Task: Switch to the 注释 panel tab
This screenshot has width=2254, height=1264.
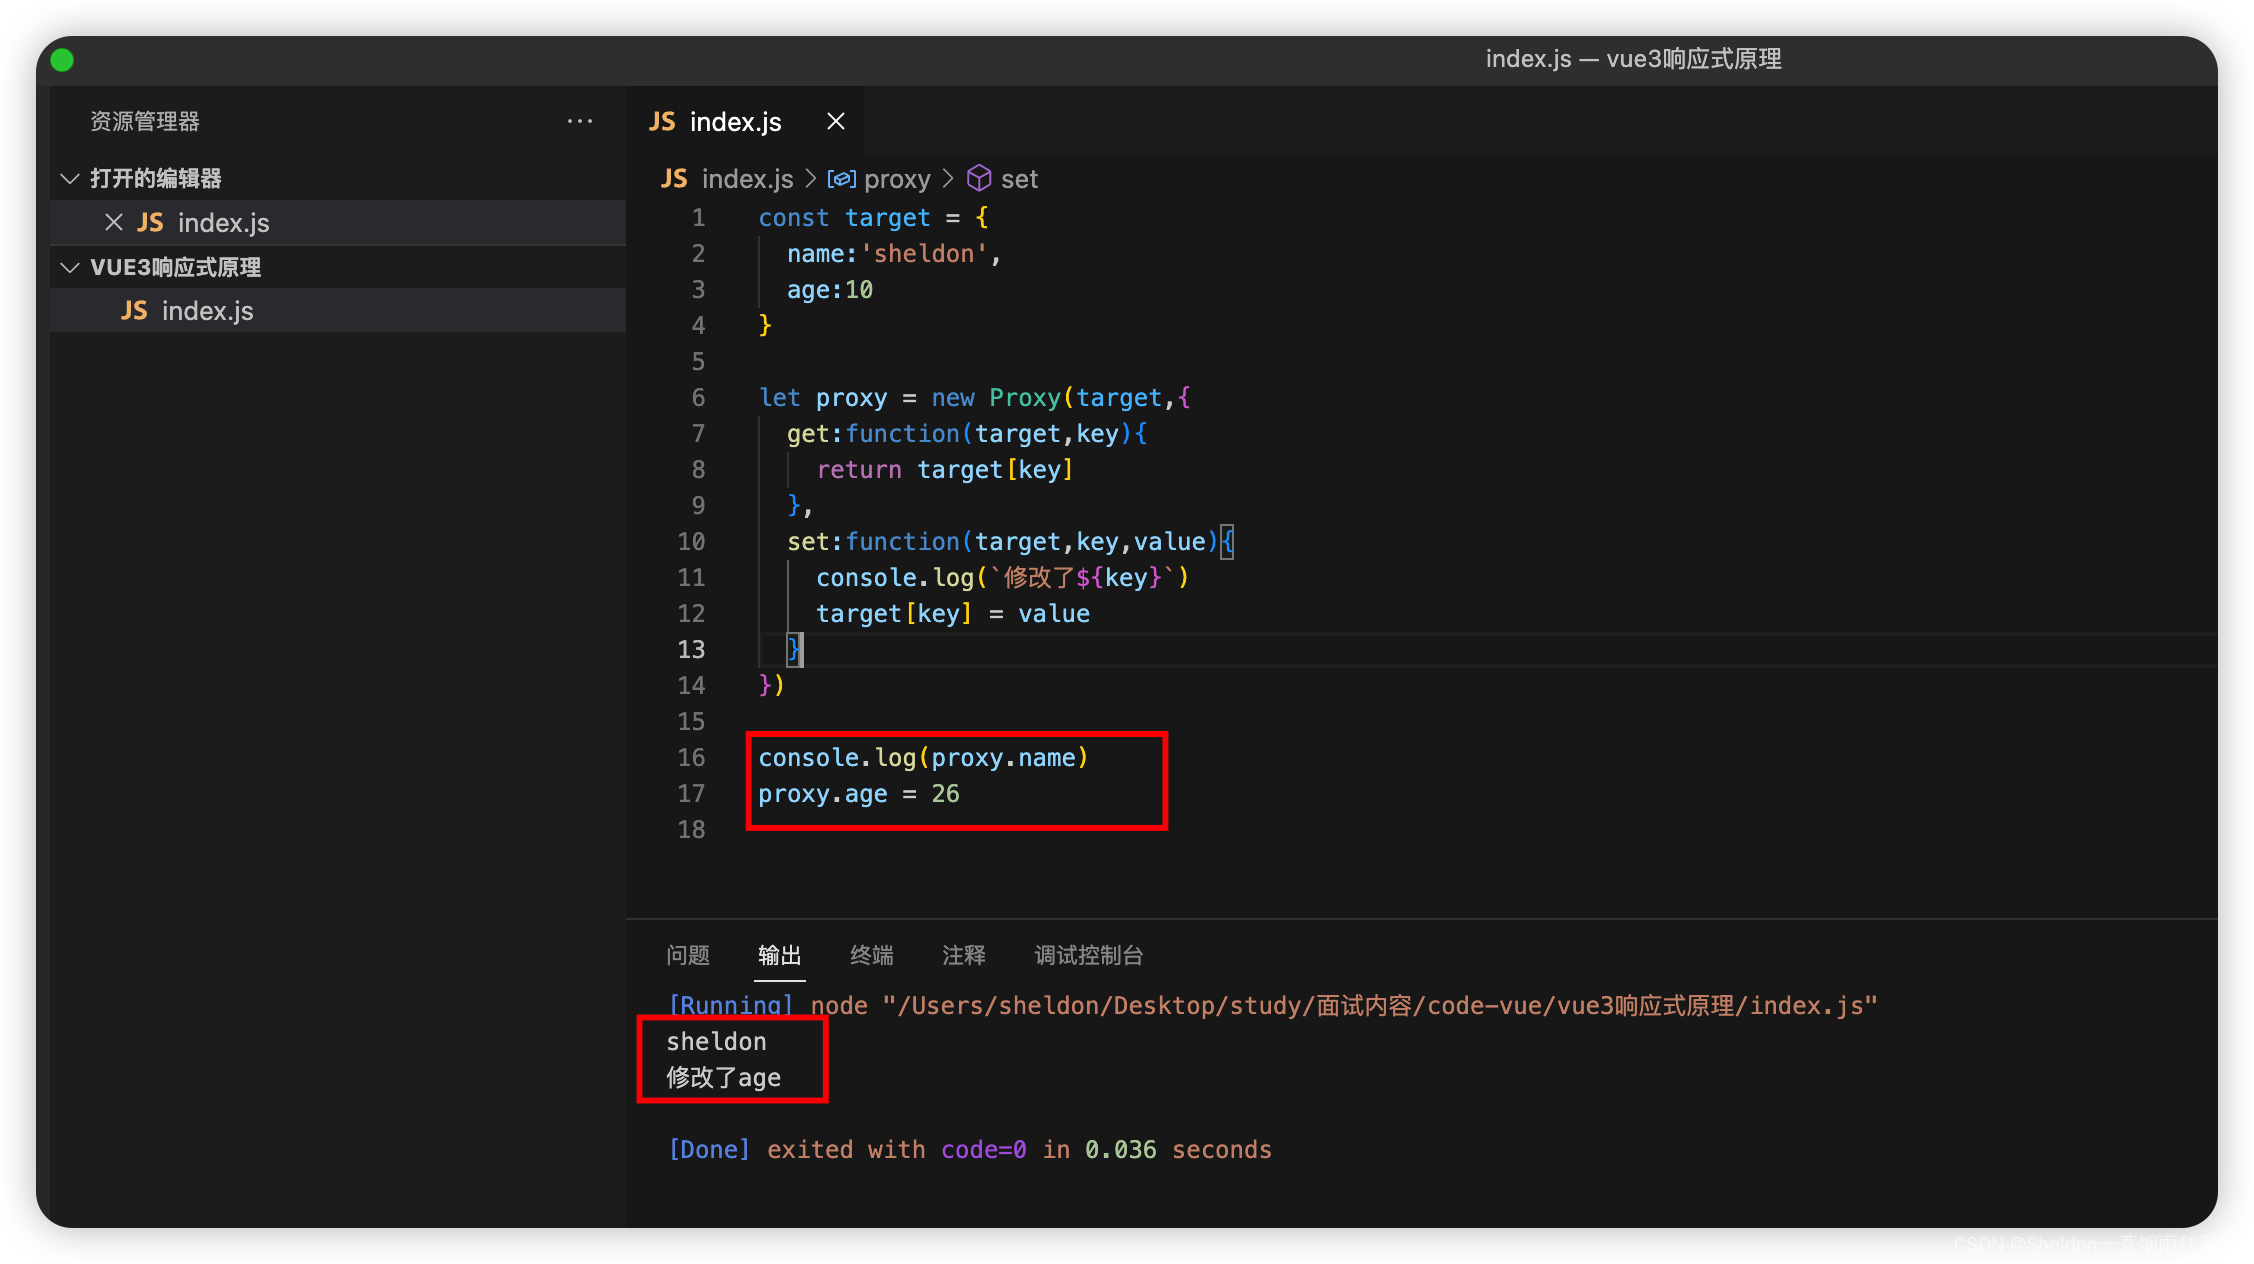Action: [x=963, y=955]
